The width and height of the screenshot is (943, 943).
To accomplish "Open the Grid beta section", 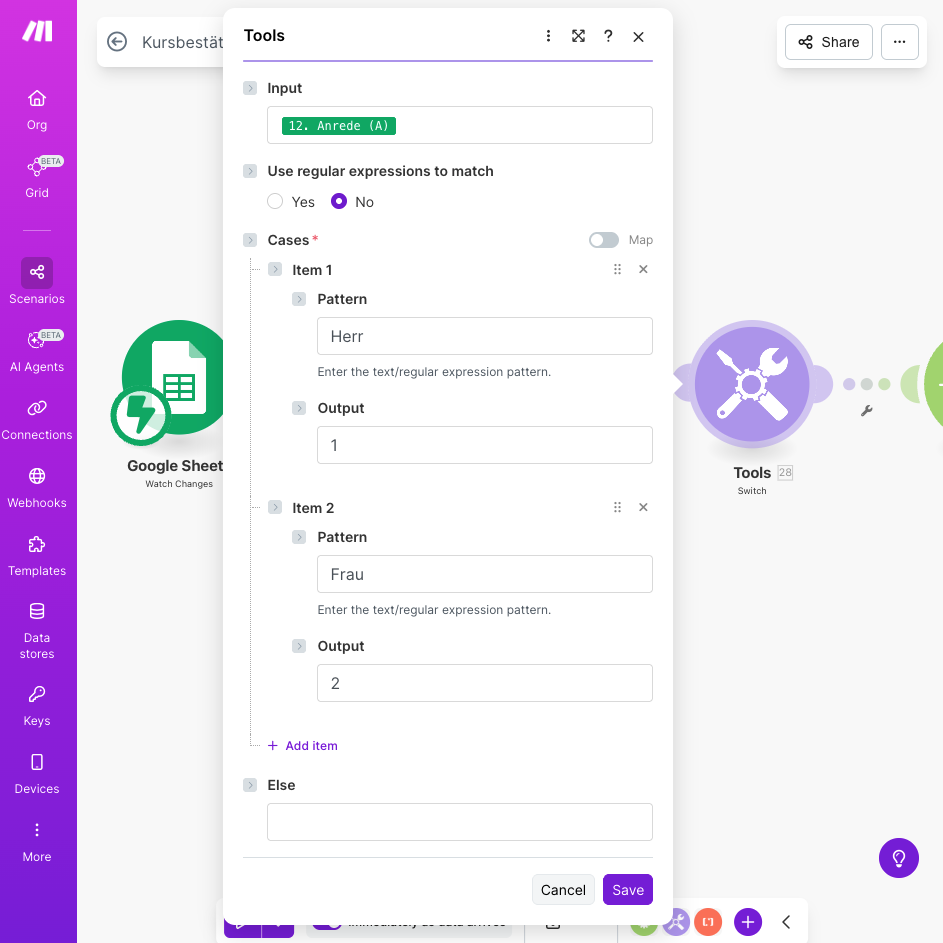I will 37,177.
